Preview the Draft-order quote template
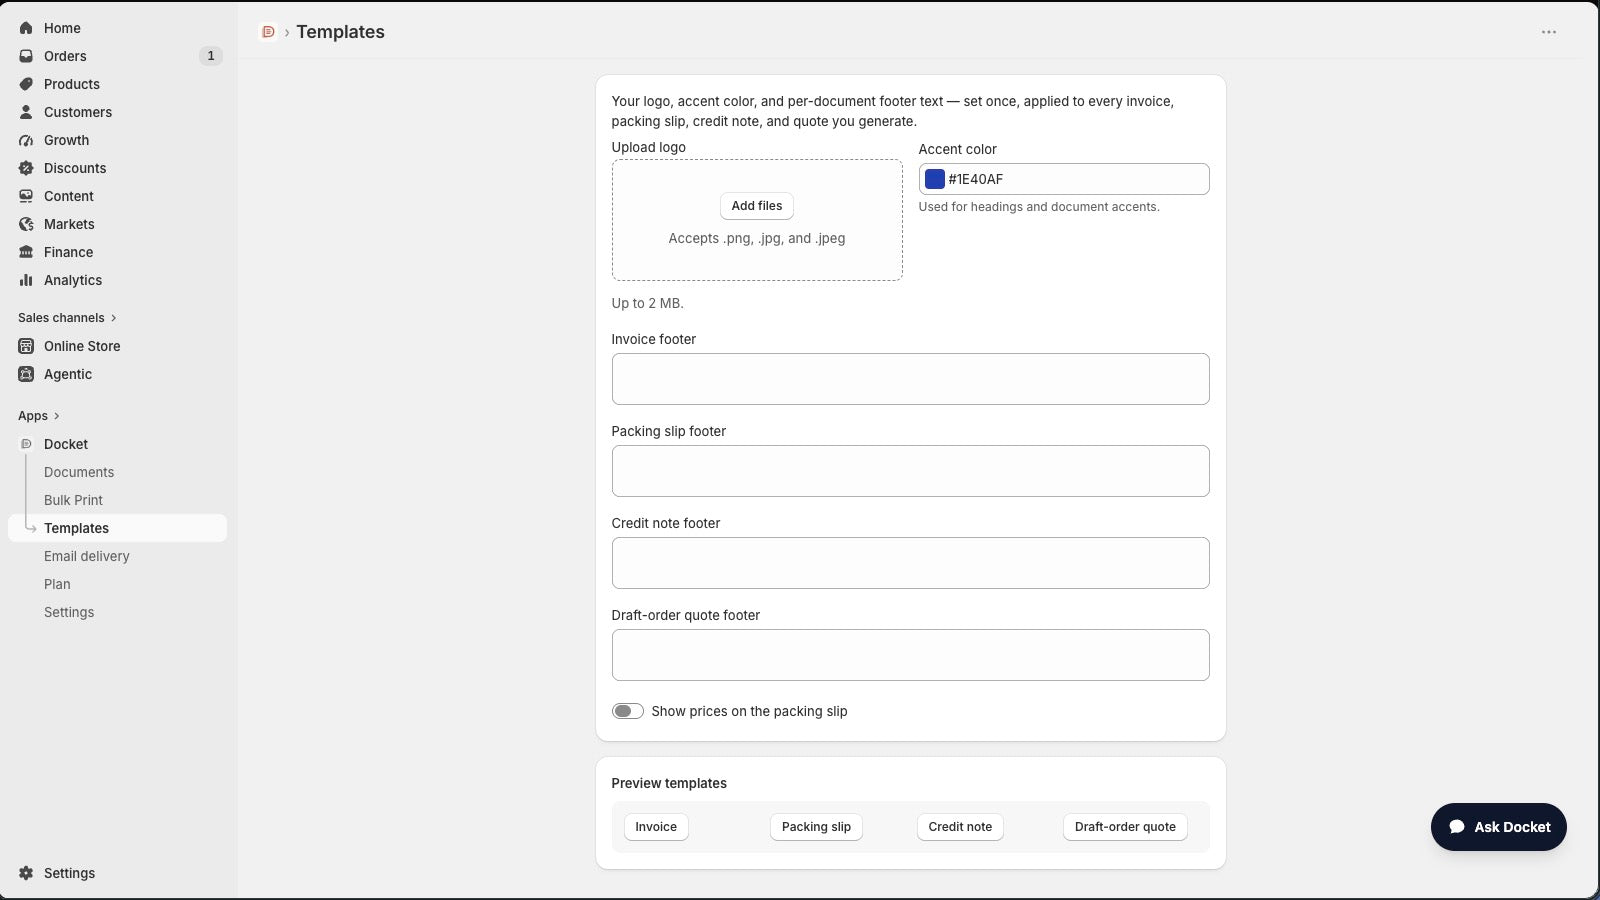1600x900 pixels. click(1125, 827)
